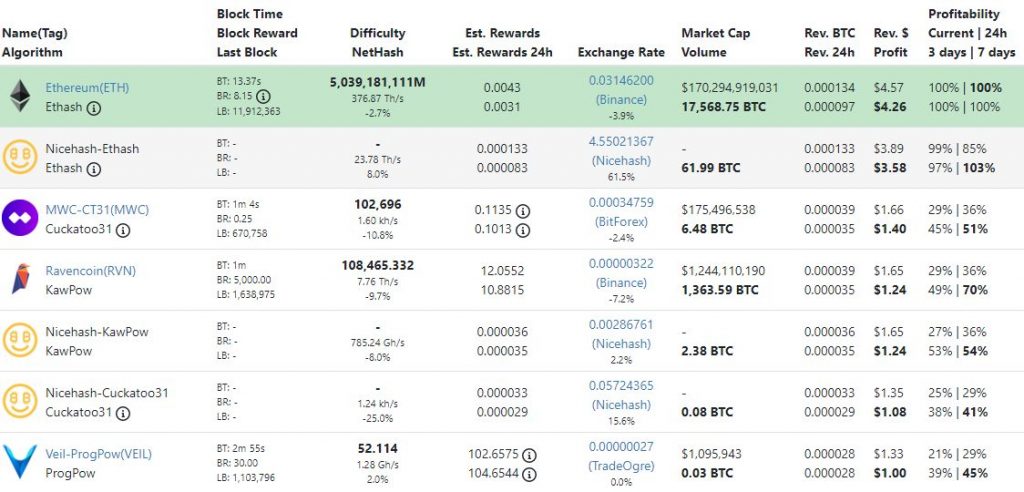Screen dimensions: 1024x492
Task: Click the Nicehash-KawPow smiley logo
Action: tap(20, 341)
